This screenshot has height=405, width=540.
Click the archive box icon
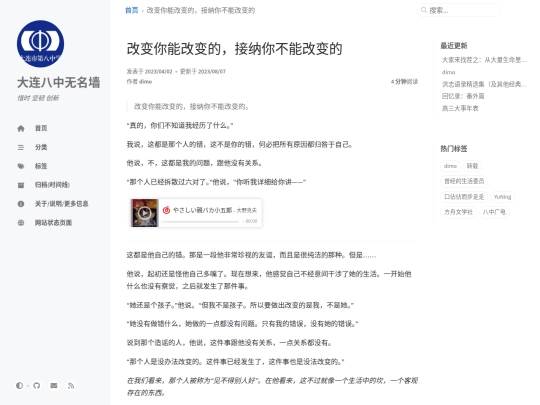pos(21,185)
